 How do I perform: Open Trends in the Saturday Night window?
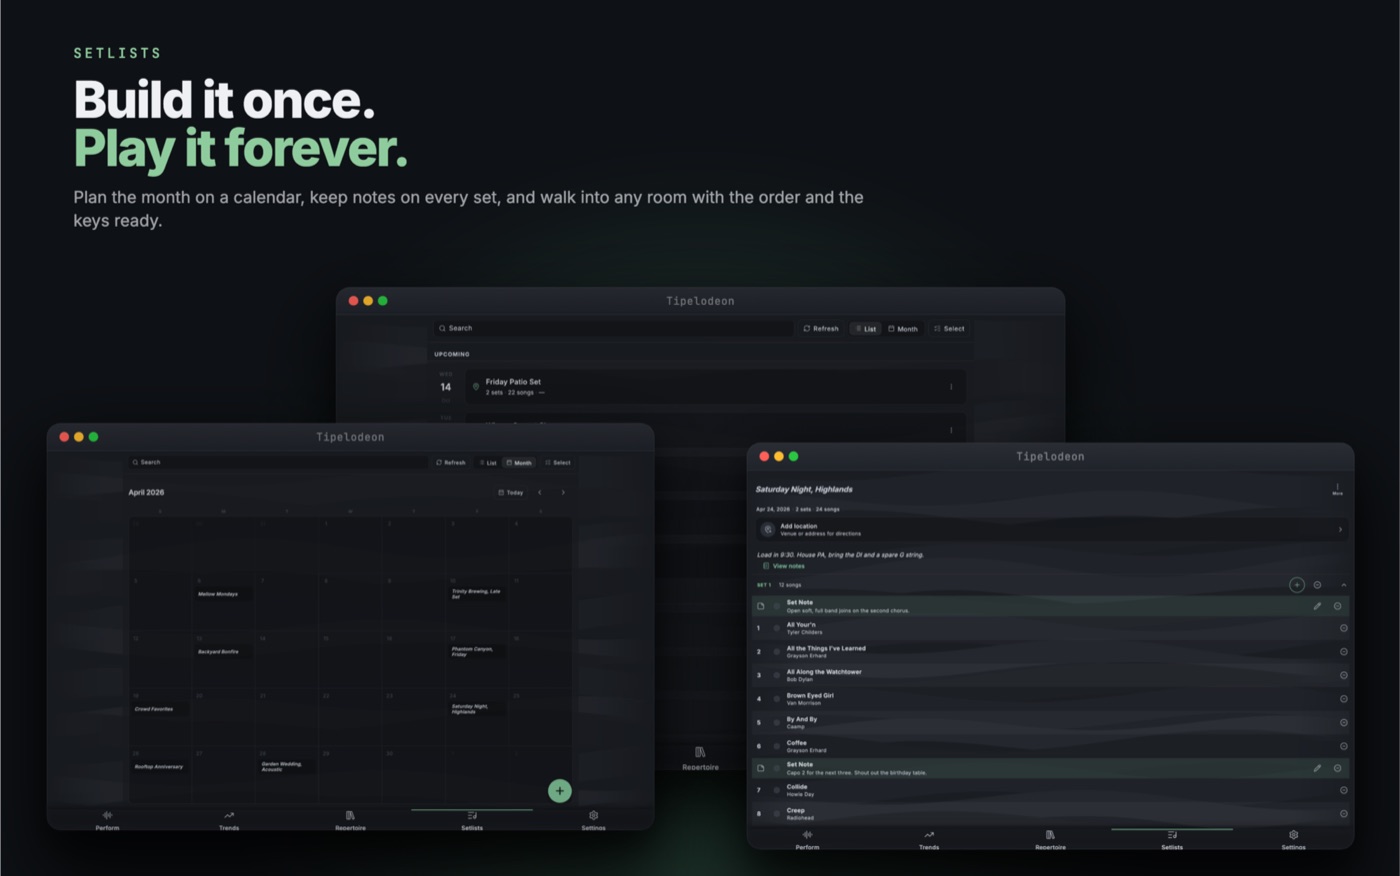pyautogui.click(x=929, y=839)
